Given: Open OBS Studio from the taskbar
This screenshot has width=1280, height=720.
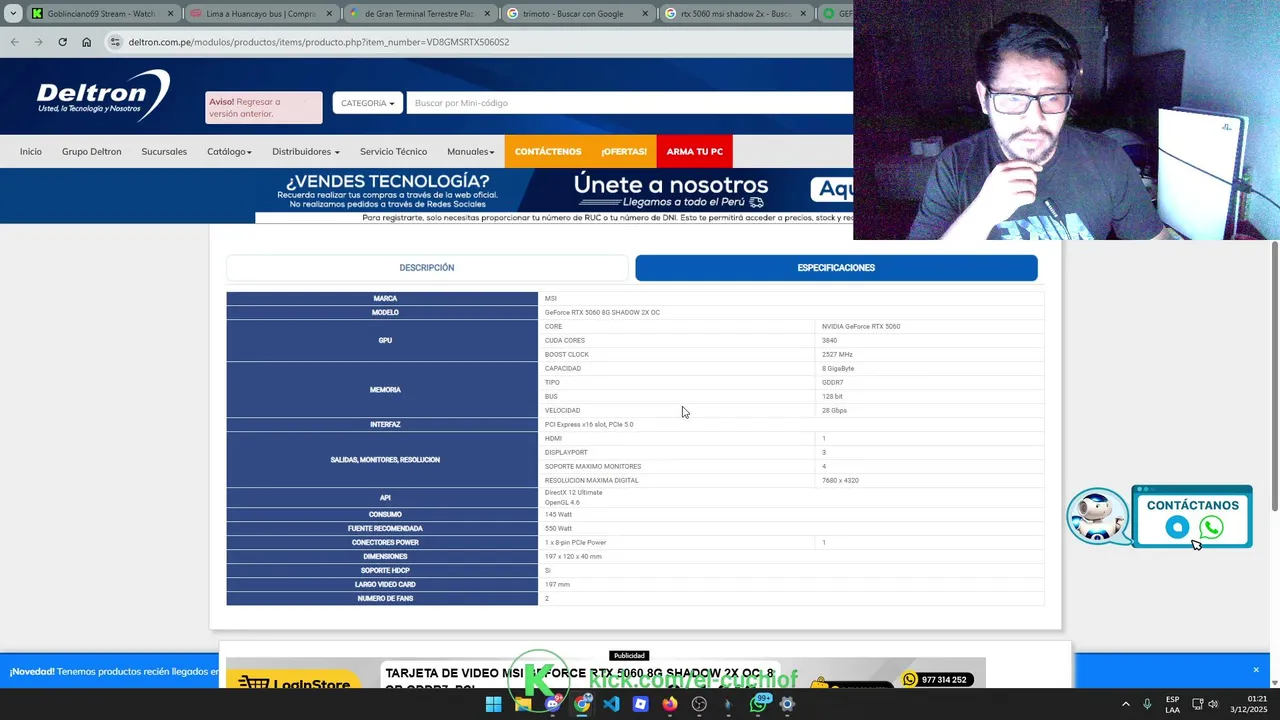Looking at the screenshot, I should click(x=700, y=704).
